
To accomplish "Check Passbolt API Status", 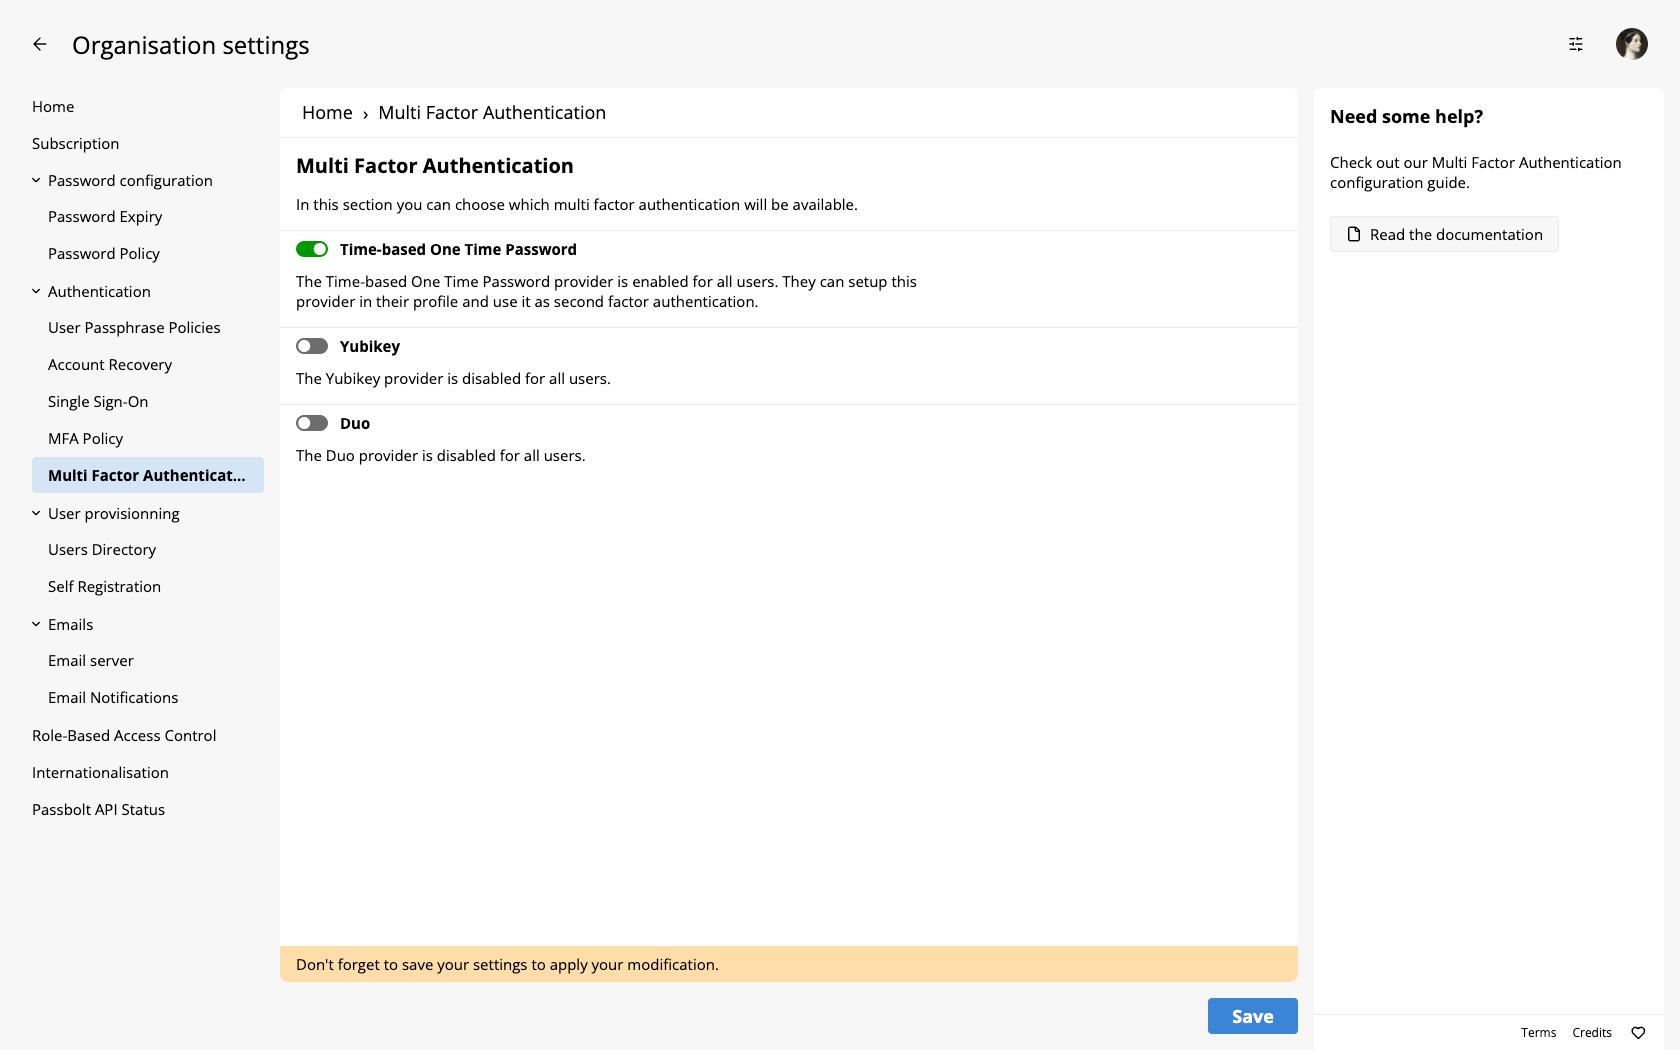I will 98,810.
